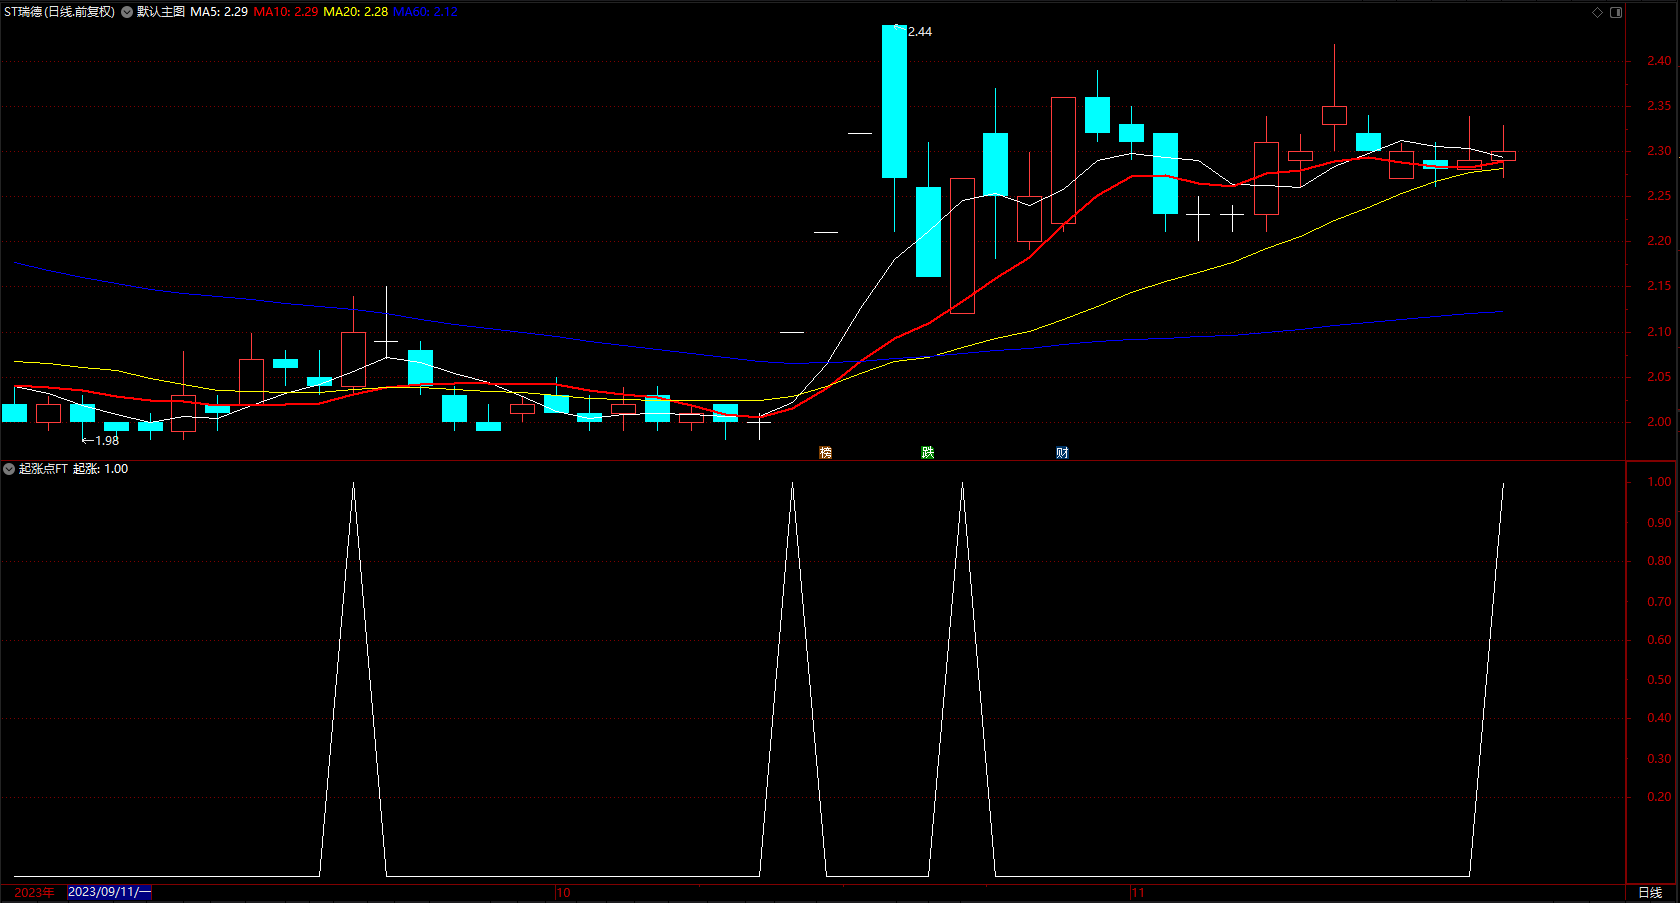Click the 起涨: 1.00 indicator value

point(100,469)
